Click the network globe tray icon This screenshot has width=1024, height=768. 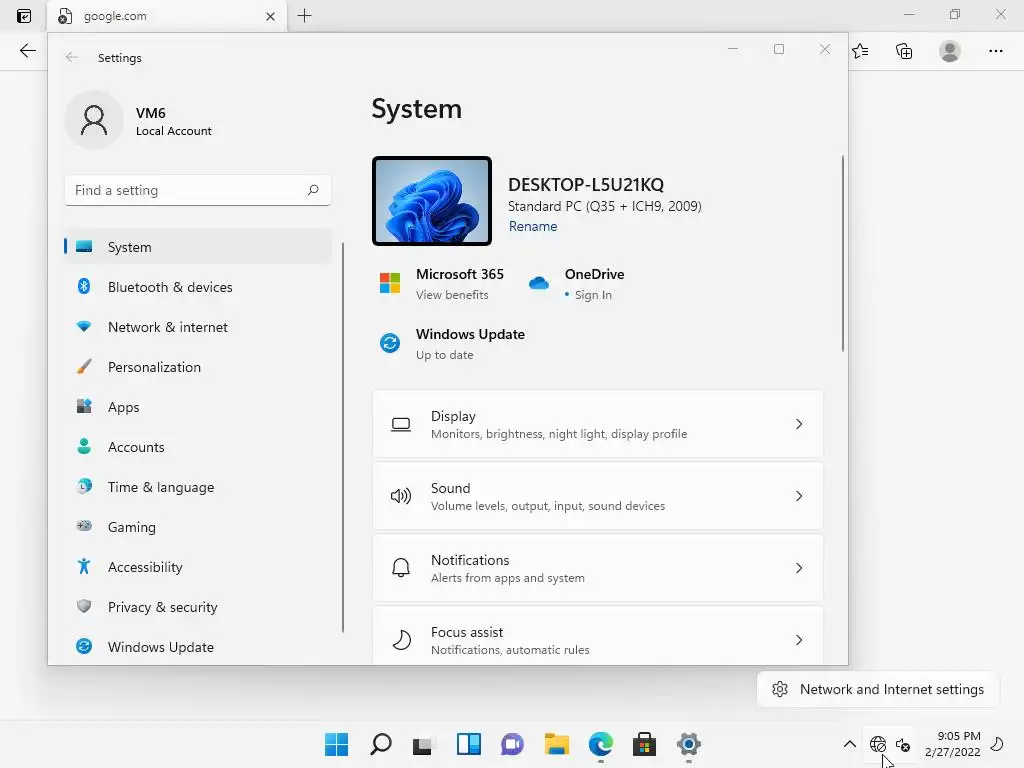(x=878, y=744)
